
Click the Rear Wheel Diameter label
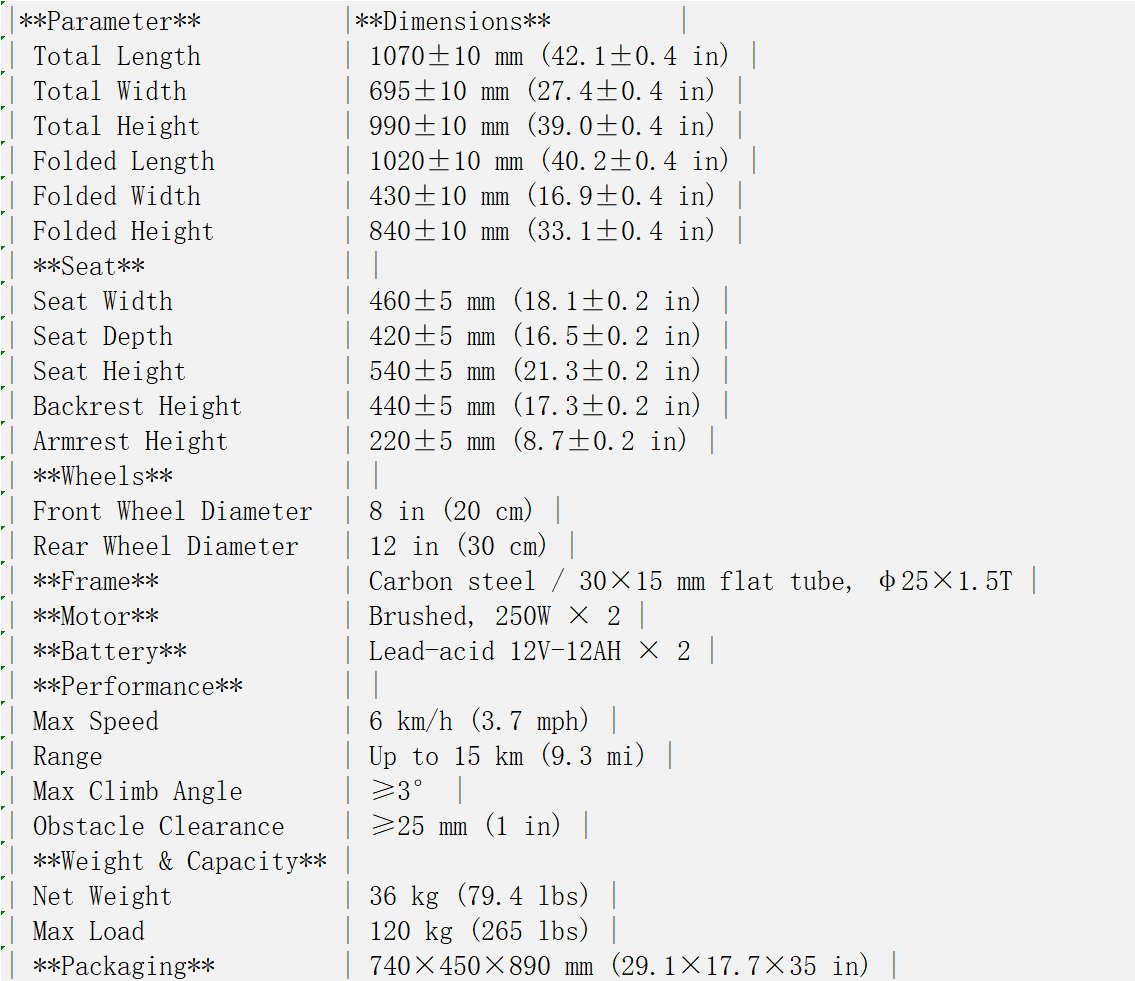tap(166, 547)
